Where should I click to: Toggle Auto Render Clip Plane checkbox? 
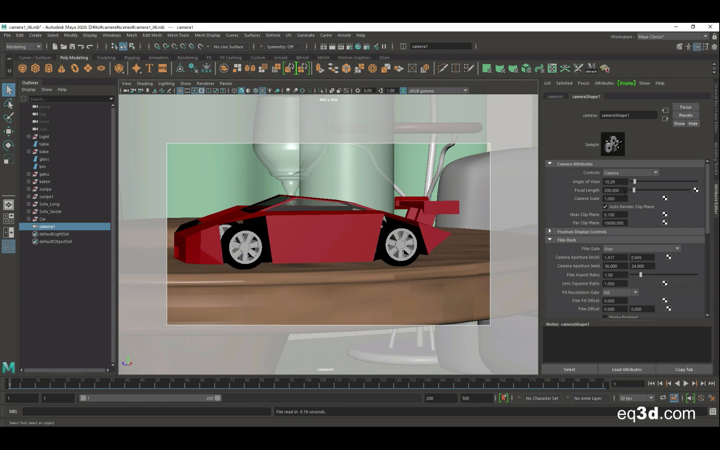(605, 206)
